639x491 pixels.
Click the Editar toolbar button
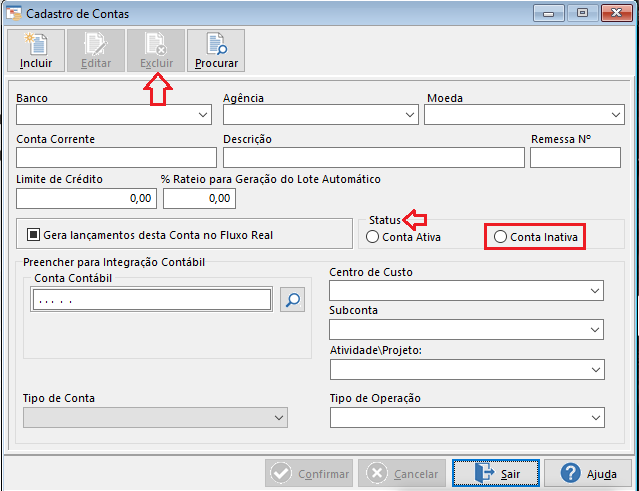[96, 51]
